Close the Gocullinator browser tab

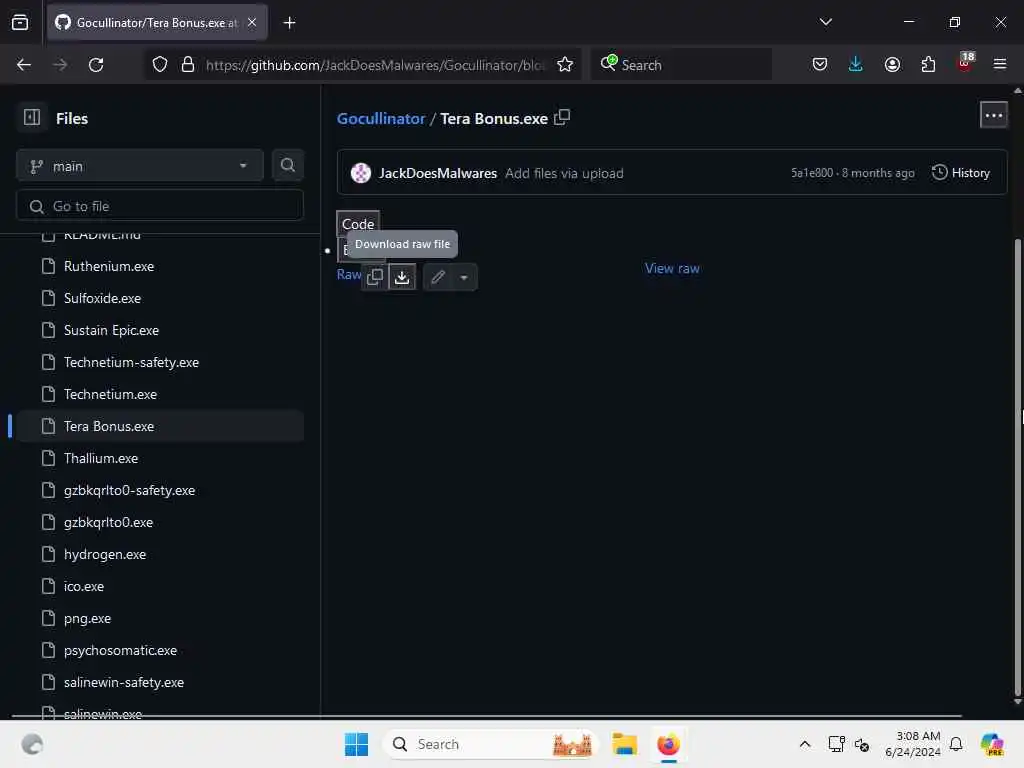(x=252, y=22)
